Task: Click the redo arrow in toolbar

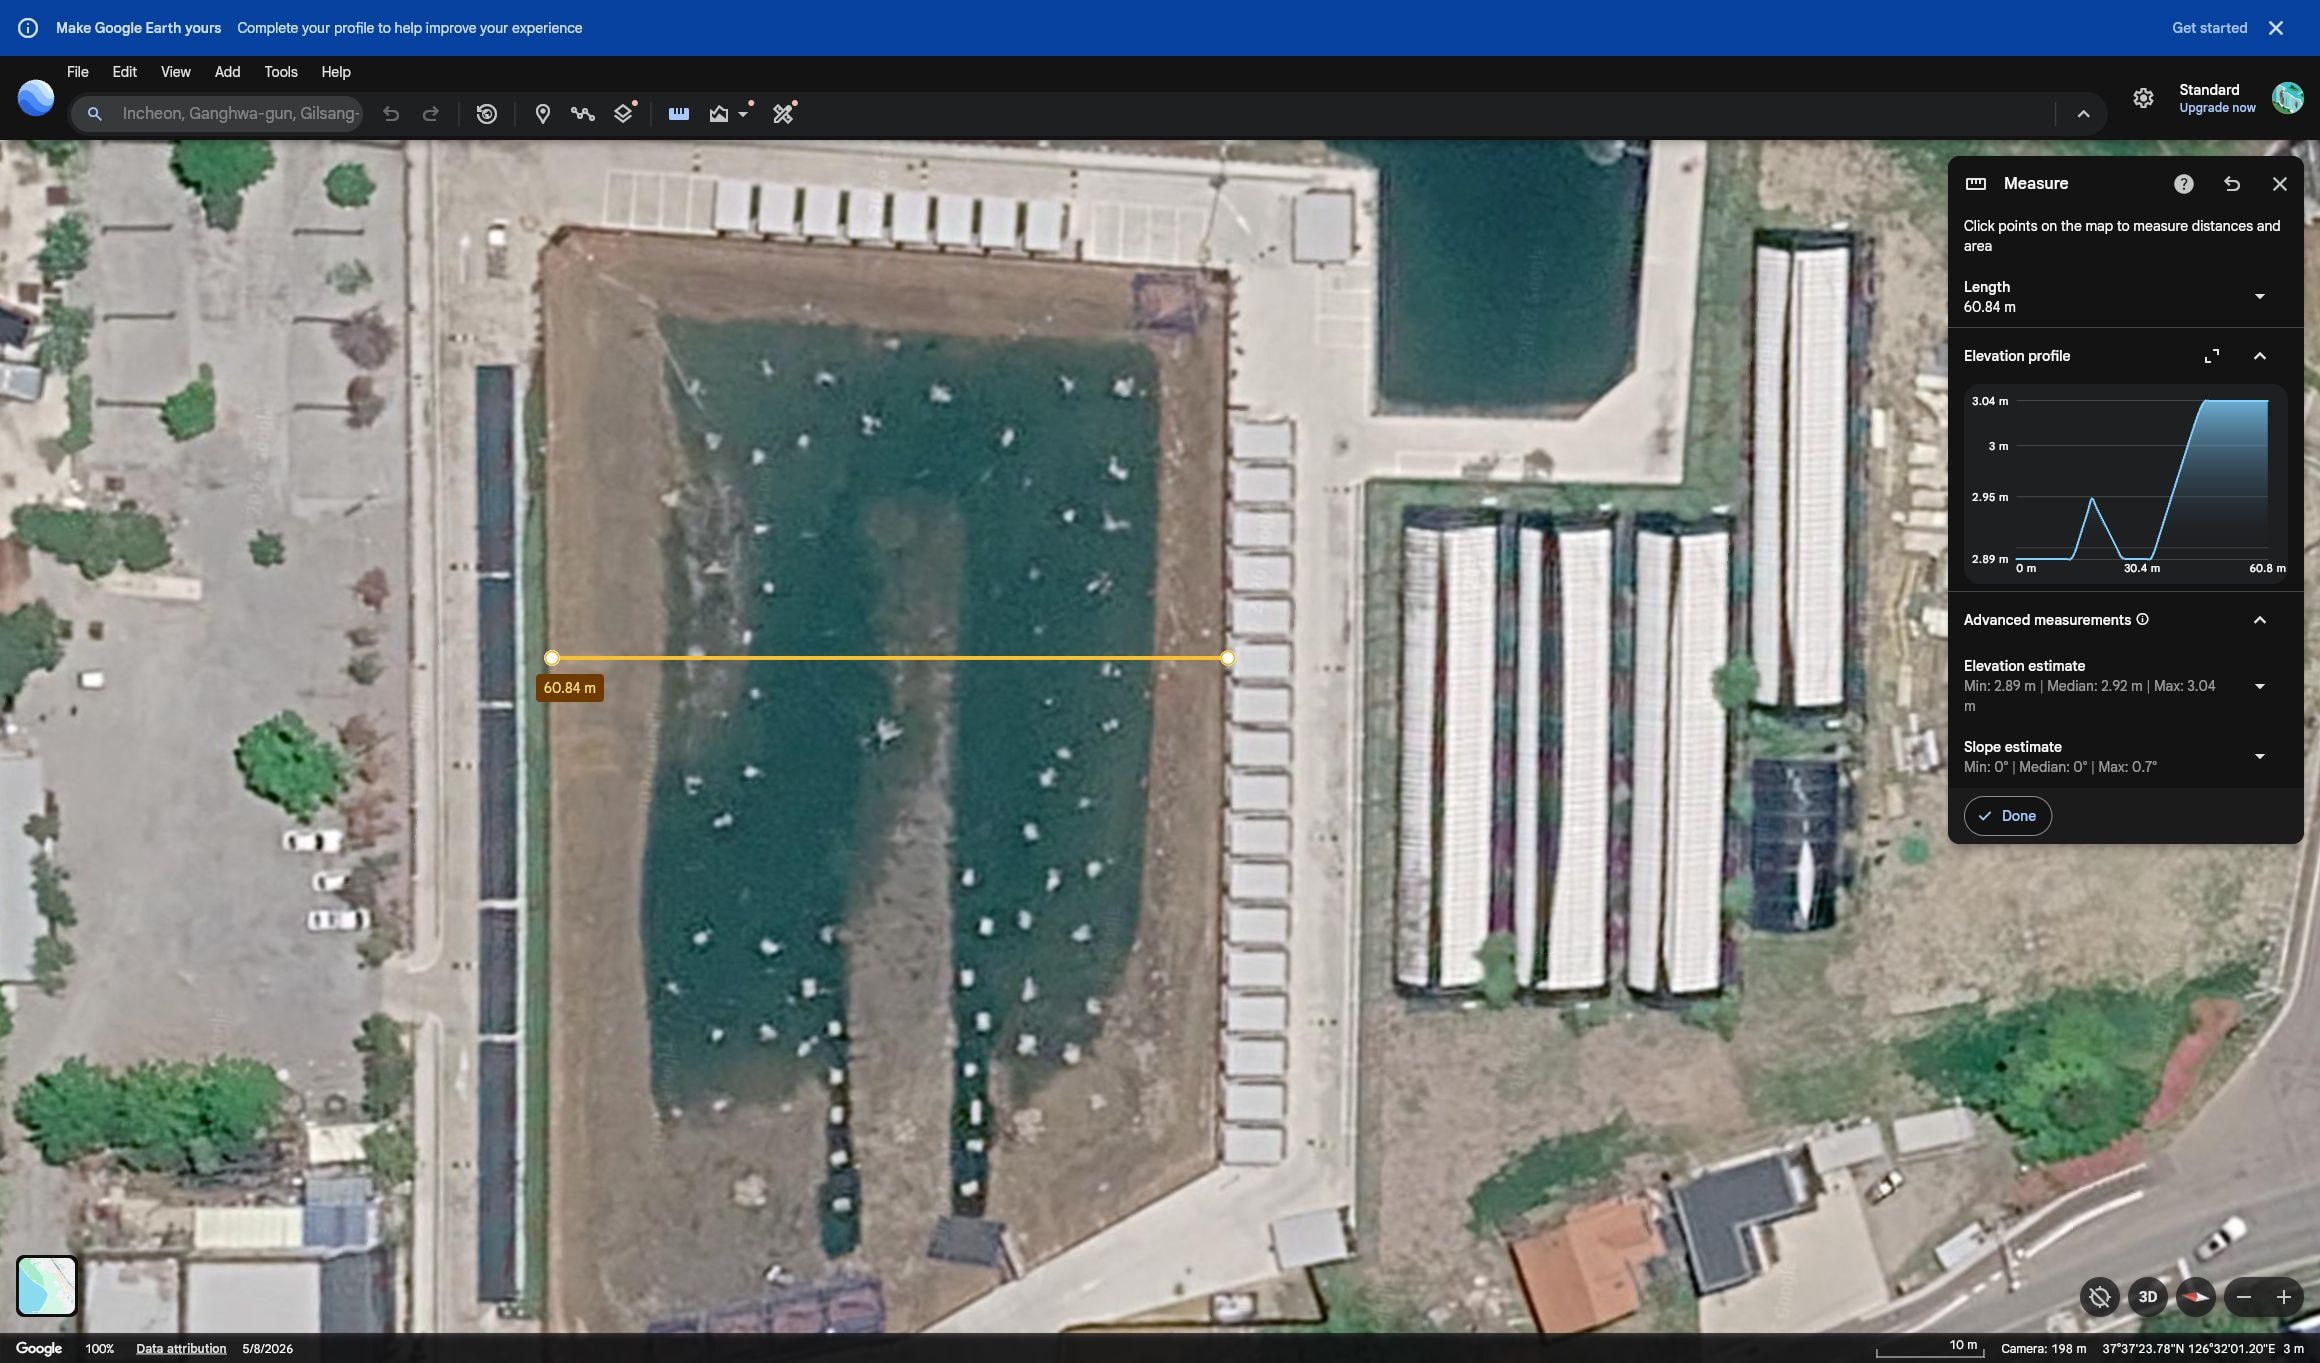Action: point(431,114)
